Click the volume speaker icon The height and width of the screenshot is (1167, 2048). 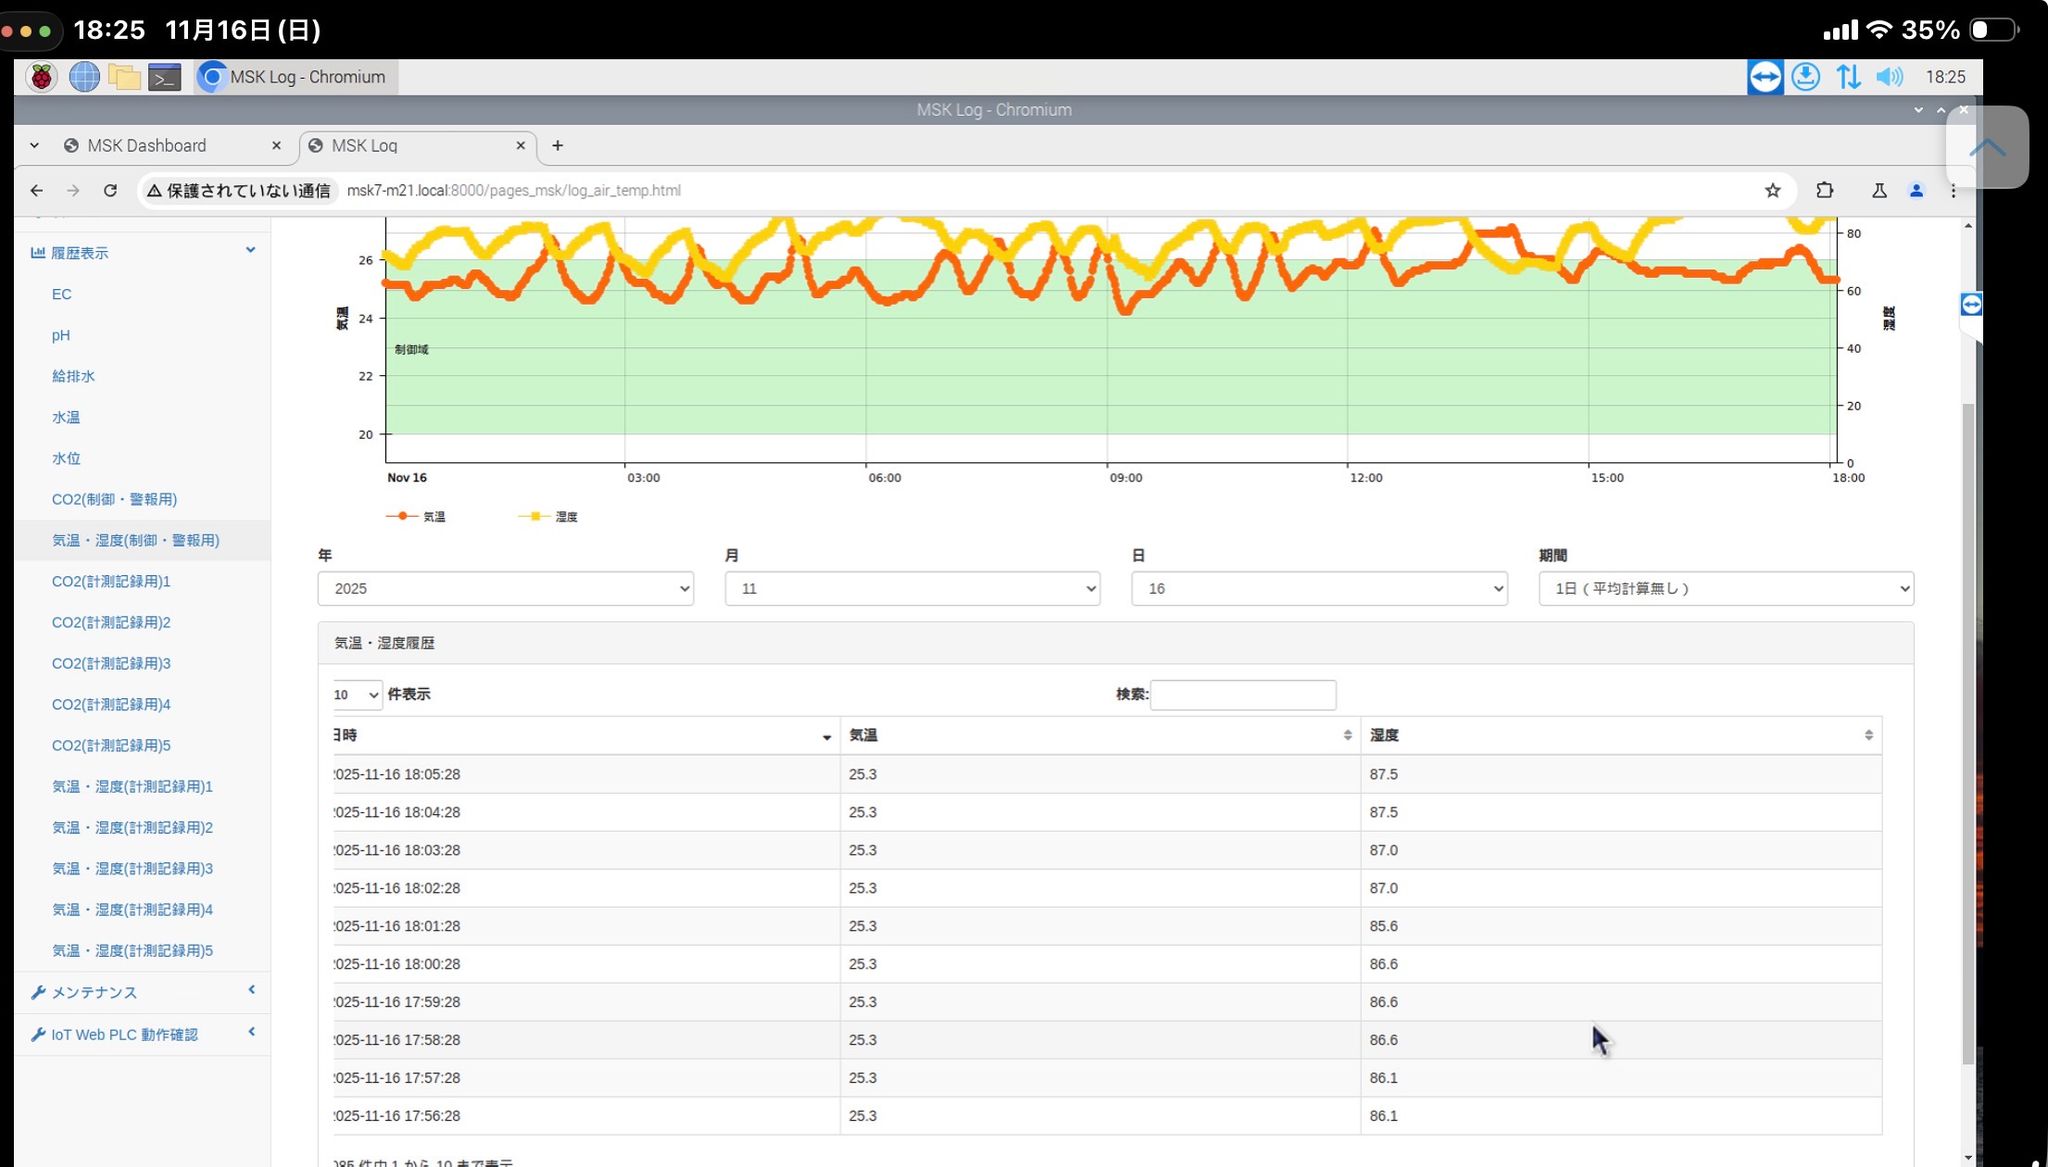tap(1889, 77)
